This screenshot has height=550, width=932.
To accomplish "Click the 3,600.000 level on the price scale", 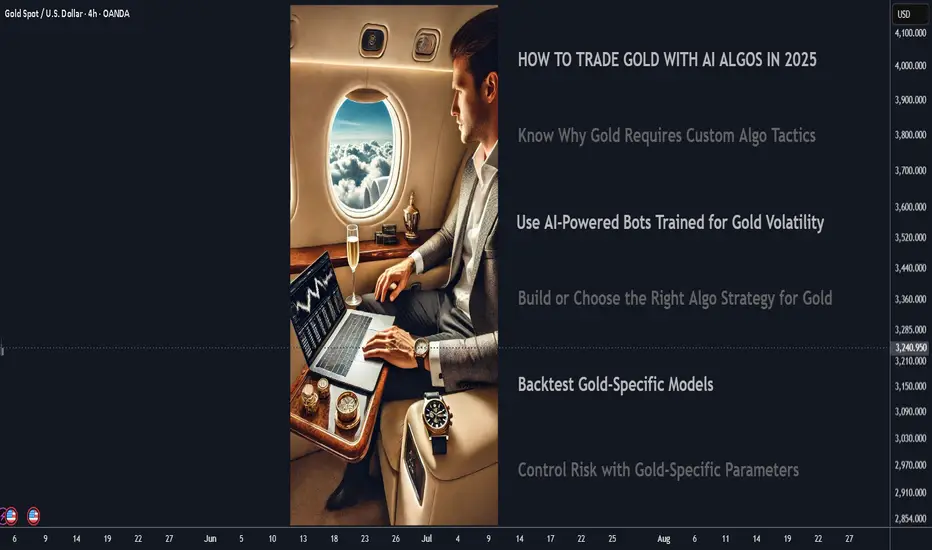I will pos(910,207).
